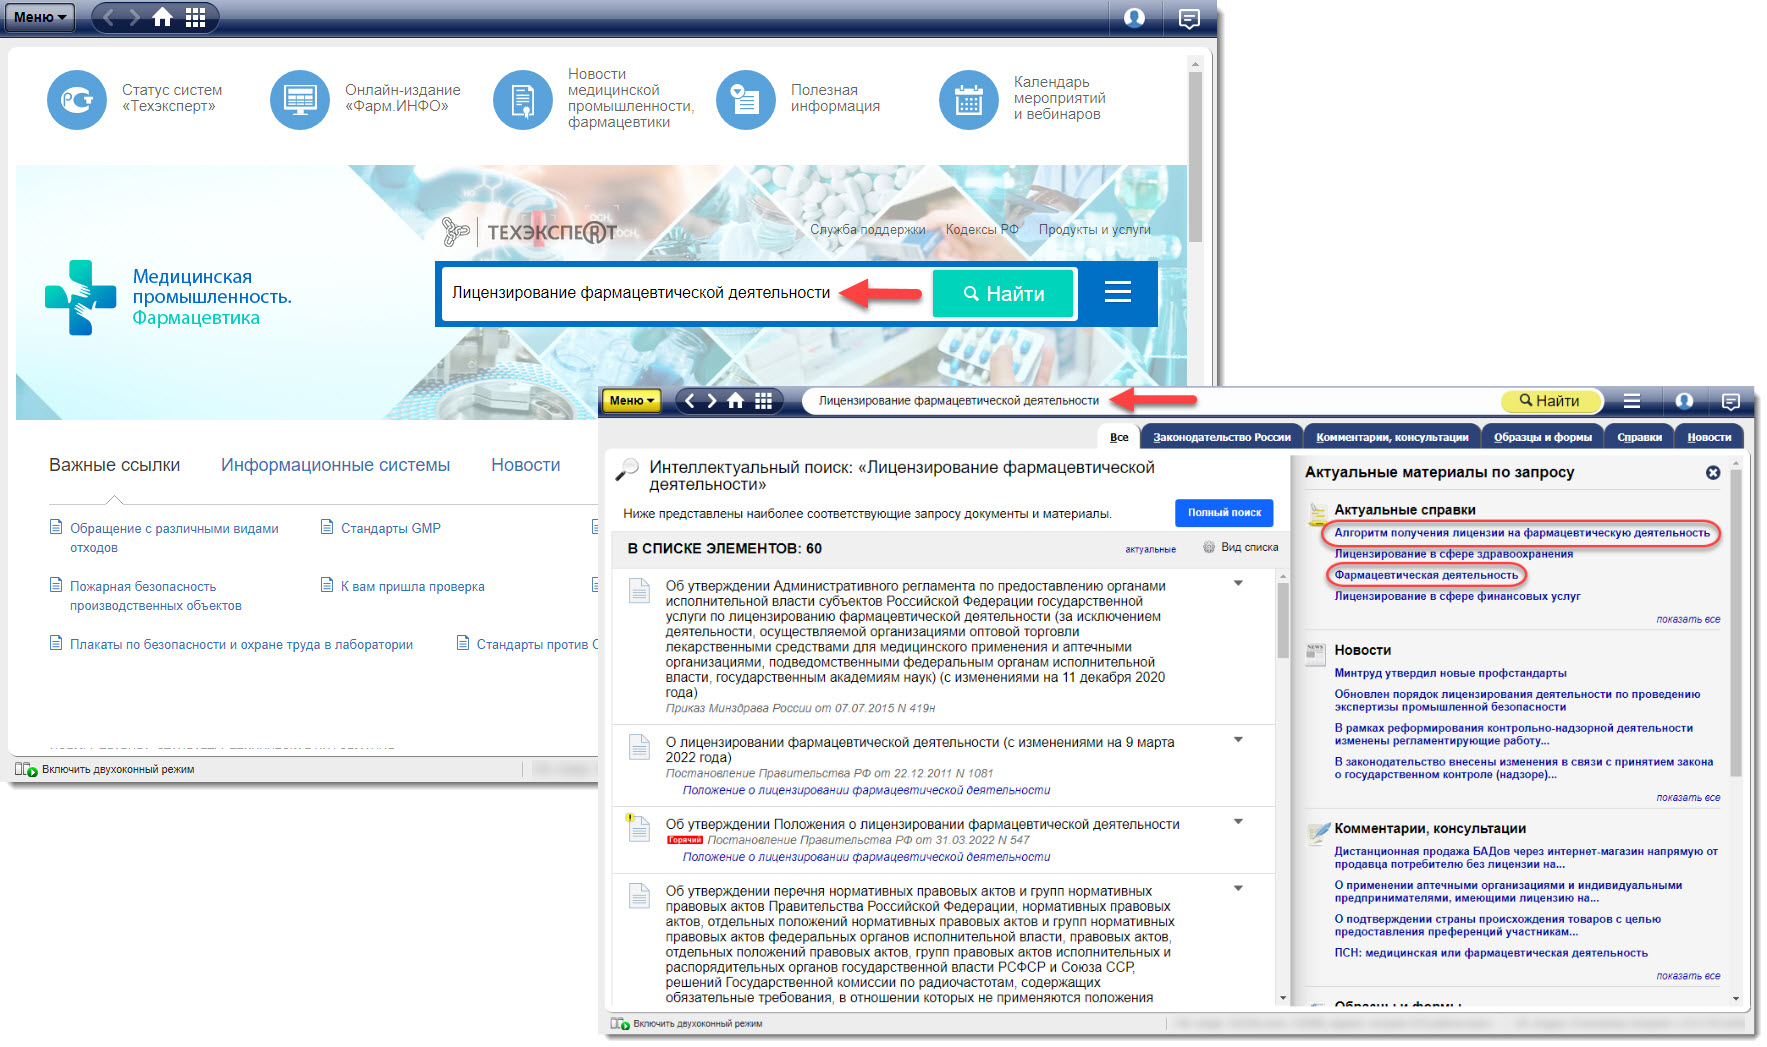Select the Все tab
The width and height of the screenshot is (1767, 1047).
coord(1119,437)
